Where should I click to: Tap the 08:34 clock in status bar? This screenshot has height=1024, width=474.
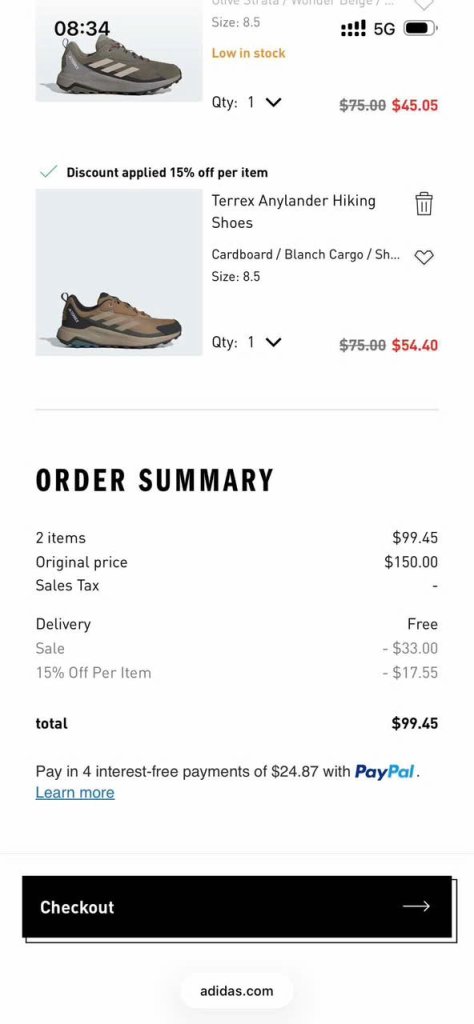coord(82,28)
